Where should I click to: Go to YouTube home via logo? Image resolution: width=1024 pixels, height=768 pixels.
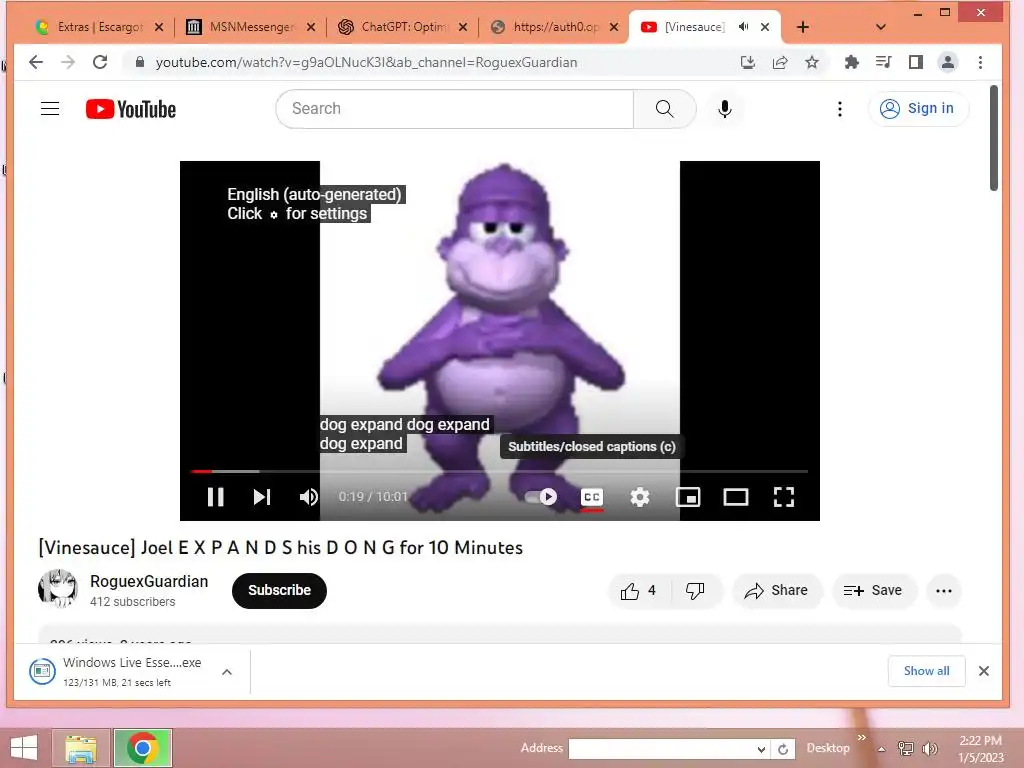pos(131,109)
